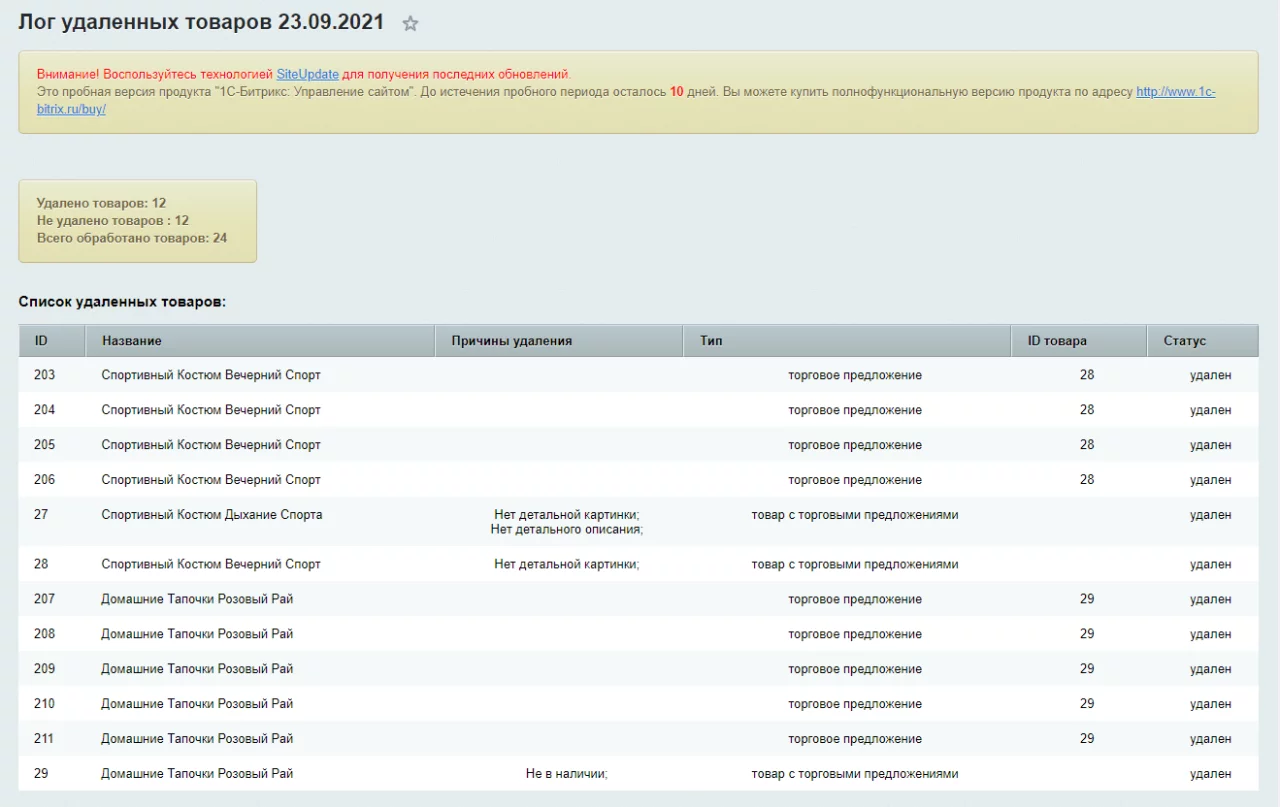Sort table by Название column header
The width and height of the screenshot is (1280, 807).
pos(132,341)
